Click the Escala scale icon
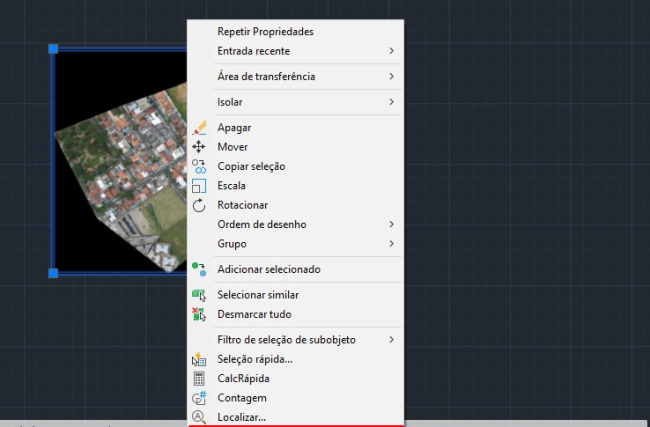650x427 pixels. (x=199, y=186)
